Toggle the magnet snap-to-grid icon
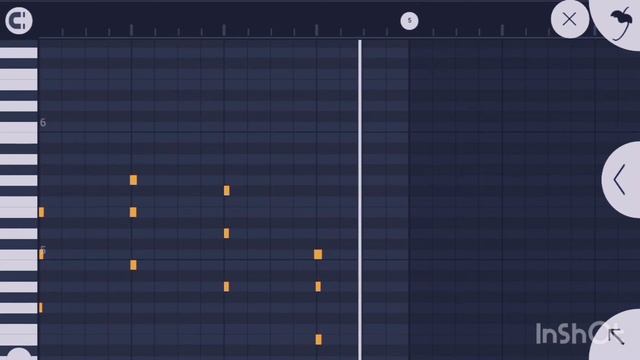Viewport: 640px width, 360px height. pyautogui.click(x=19, y=20)
